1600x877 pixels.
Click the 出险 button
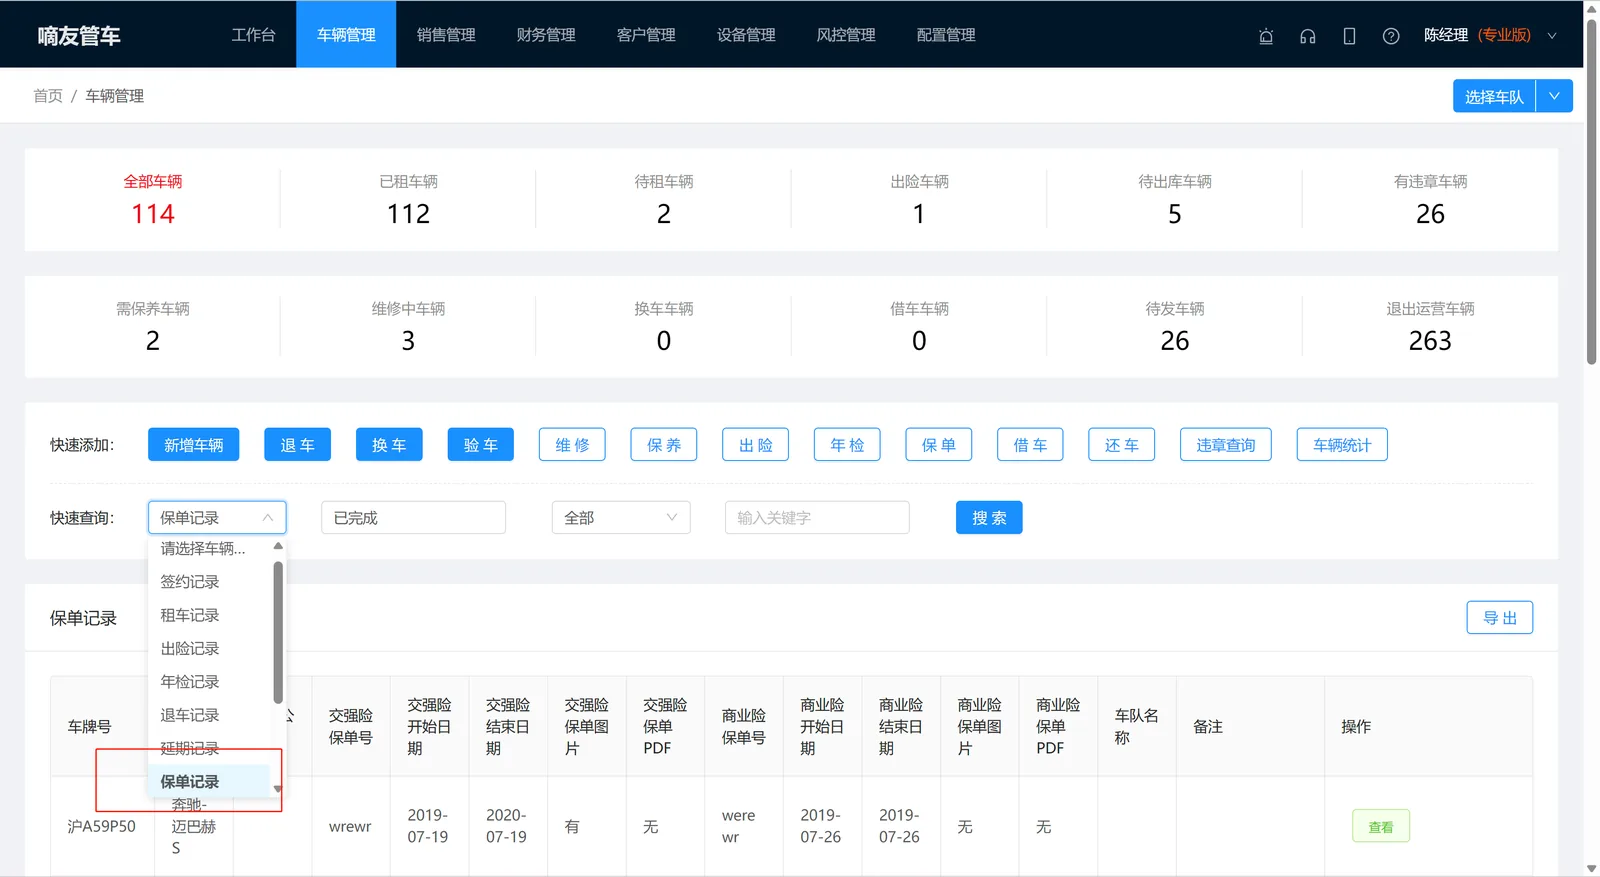755,445
